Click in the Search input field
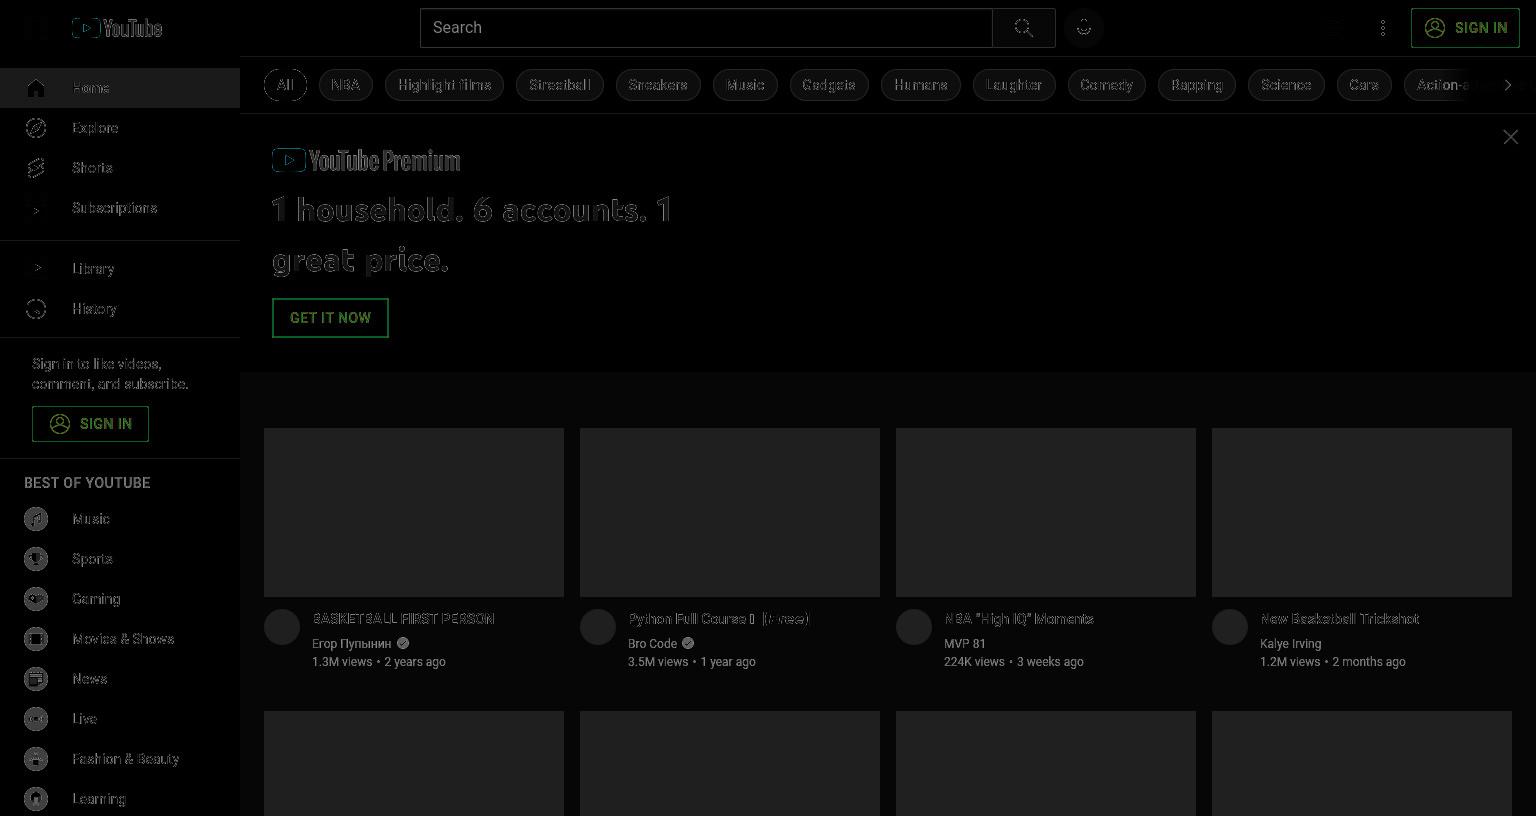1536x816 pixels. pos(706,28)
